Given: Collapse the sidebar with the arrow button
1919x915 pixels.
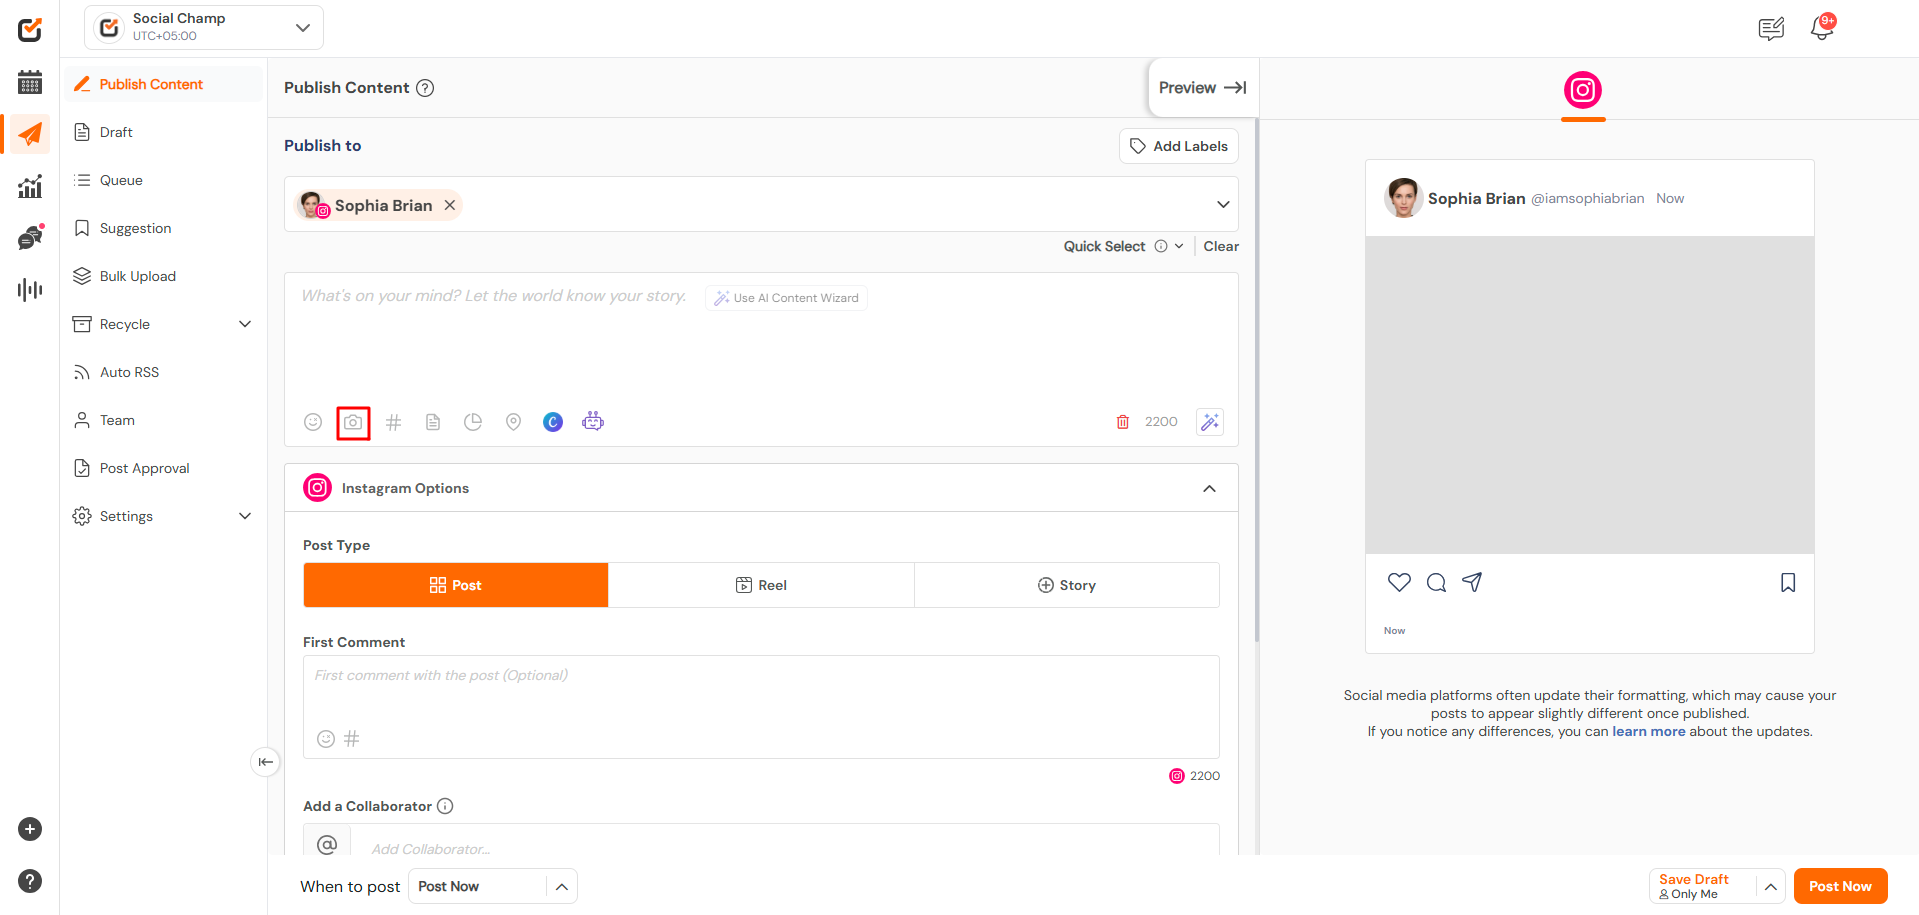Looking at the screenshot, I should [x=265, y=762].
